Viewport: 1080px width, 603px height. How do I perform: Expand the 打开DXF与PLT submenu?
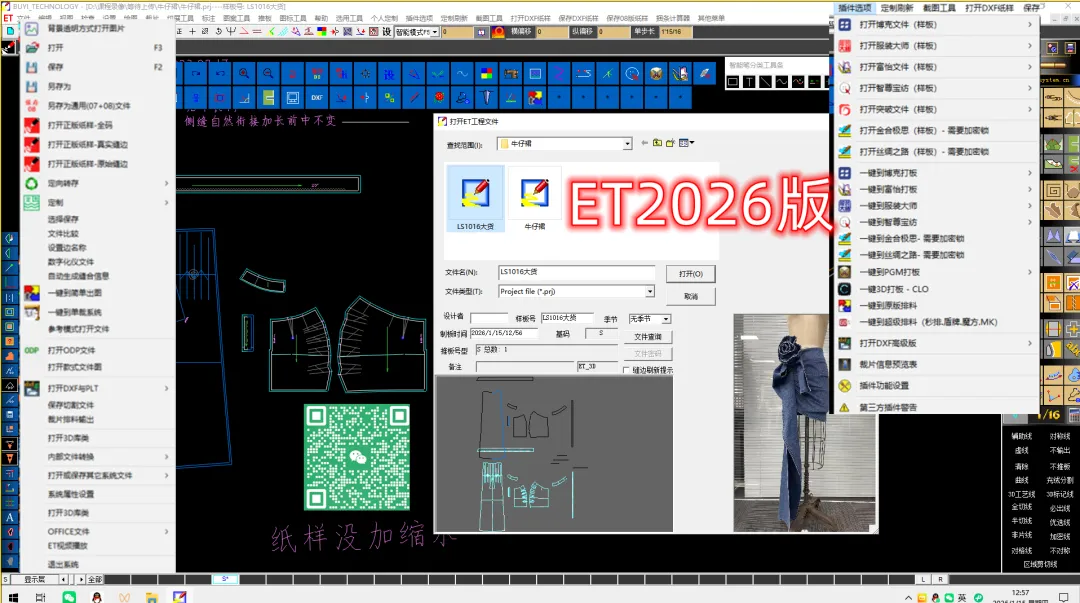[x=96, y=389]
